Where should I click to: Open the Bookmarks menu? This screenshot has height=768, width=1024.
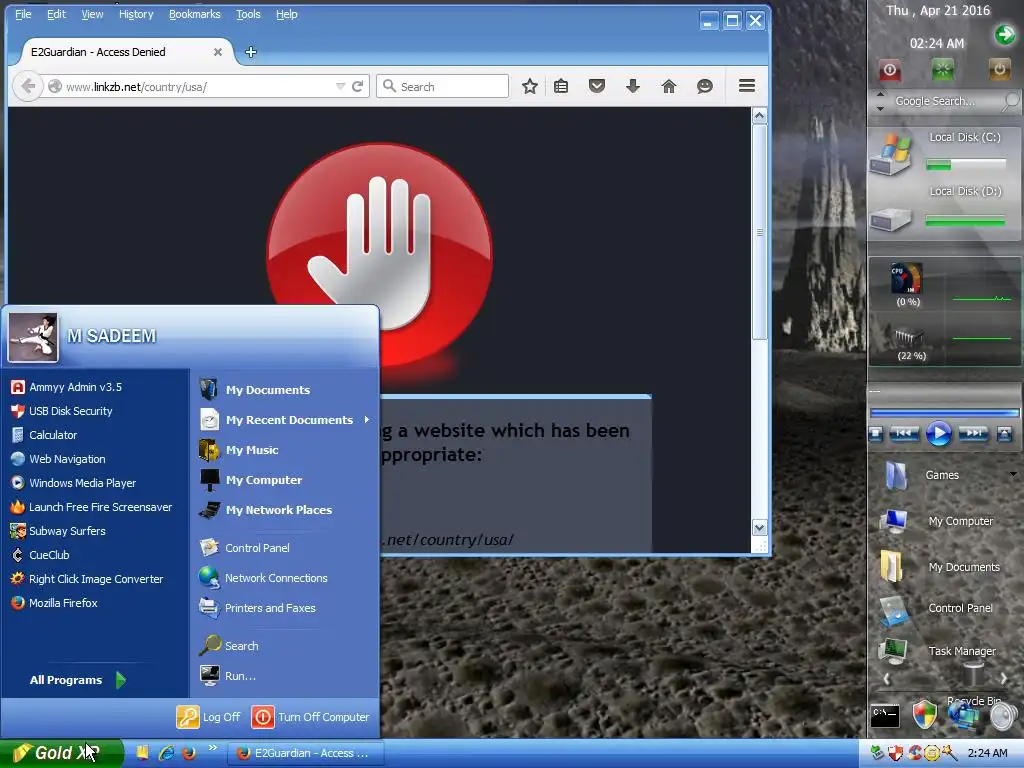pos(195,14)
